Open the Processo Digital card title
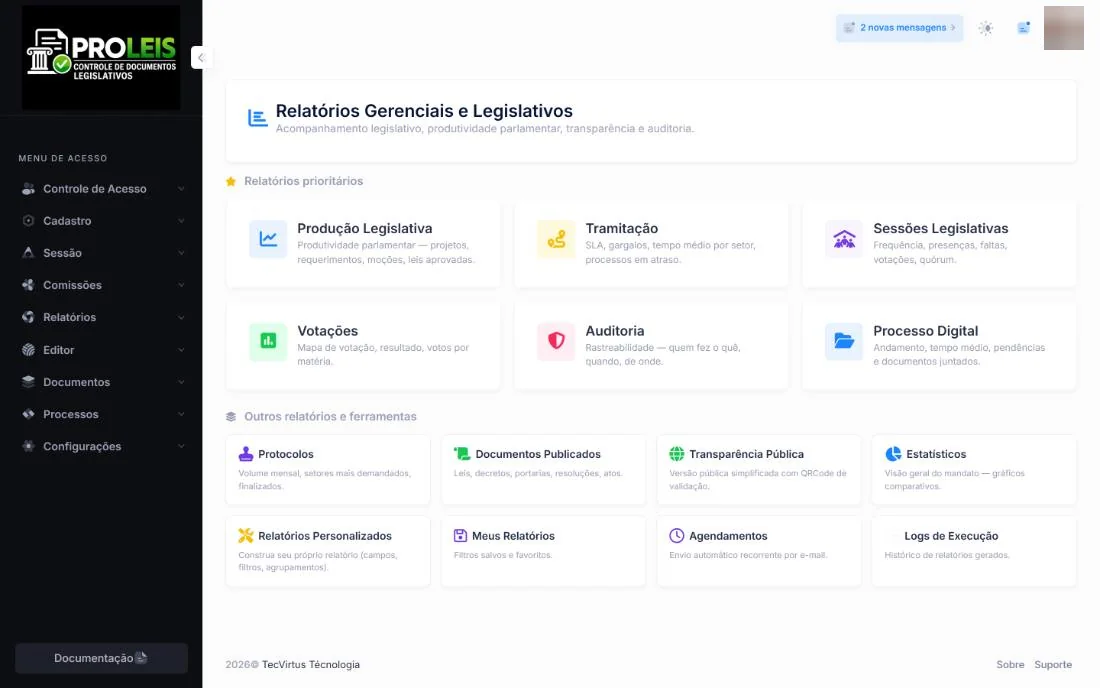This screenshot has width=1100, height=688. (x=925, y=331)
